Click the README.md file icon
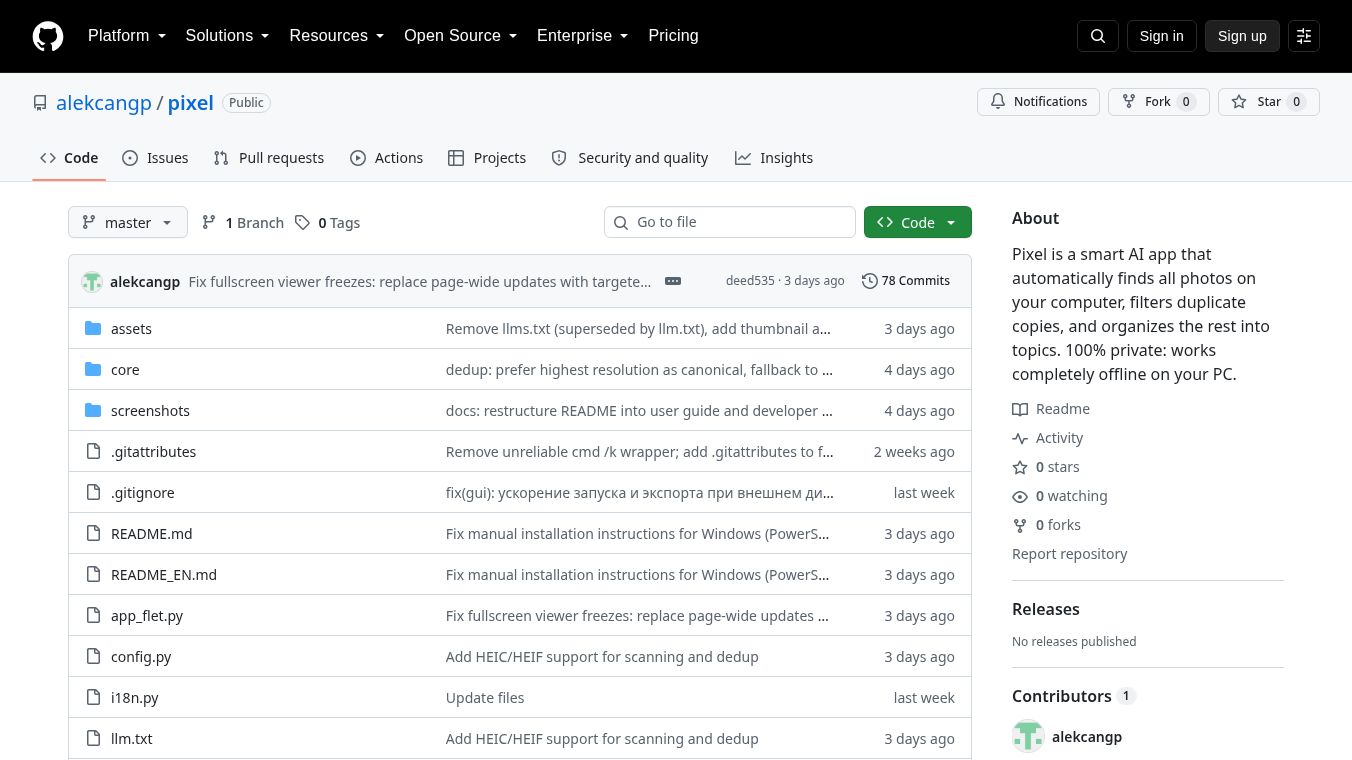The image size is (1352, 760). [x=93, y=533]
